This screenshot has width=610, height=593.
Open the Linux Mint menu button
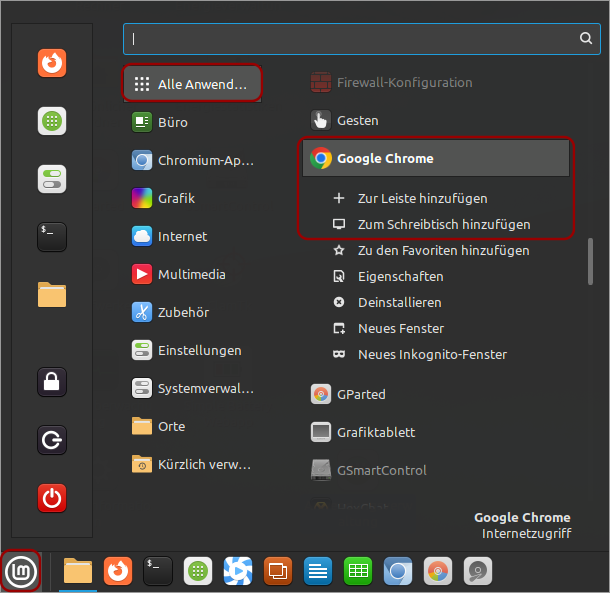[x=21, y=572]
